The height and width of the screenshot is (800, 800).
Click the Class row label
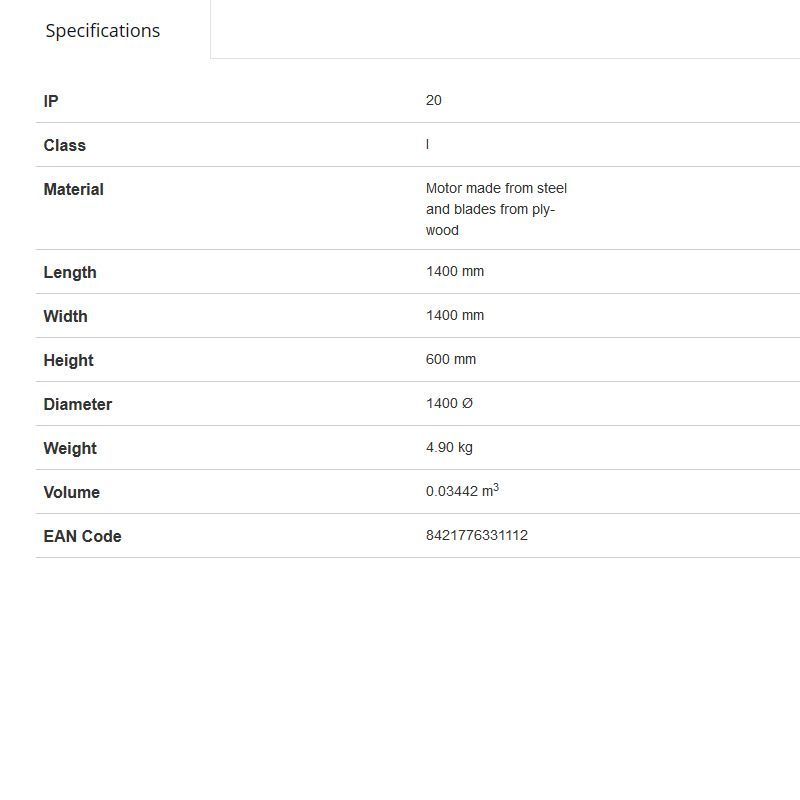pyautogui.click(x=65, y=145)
